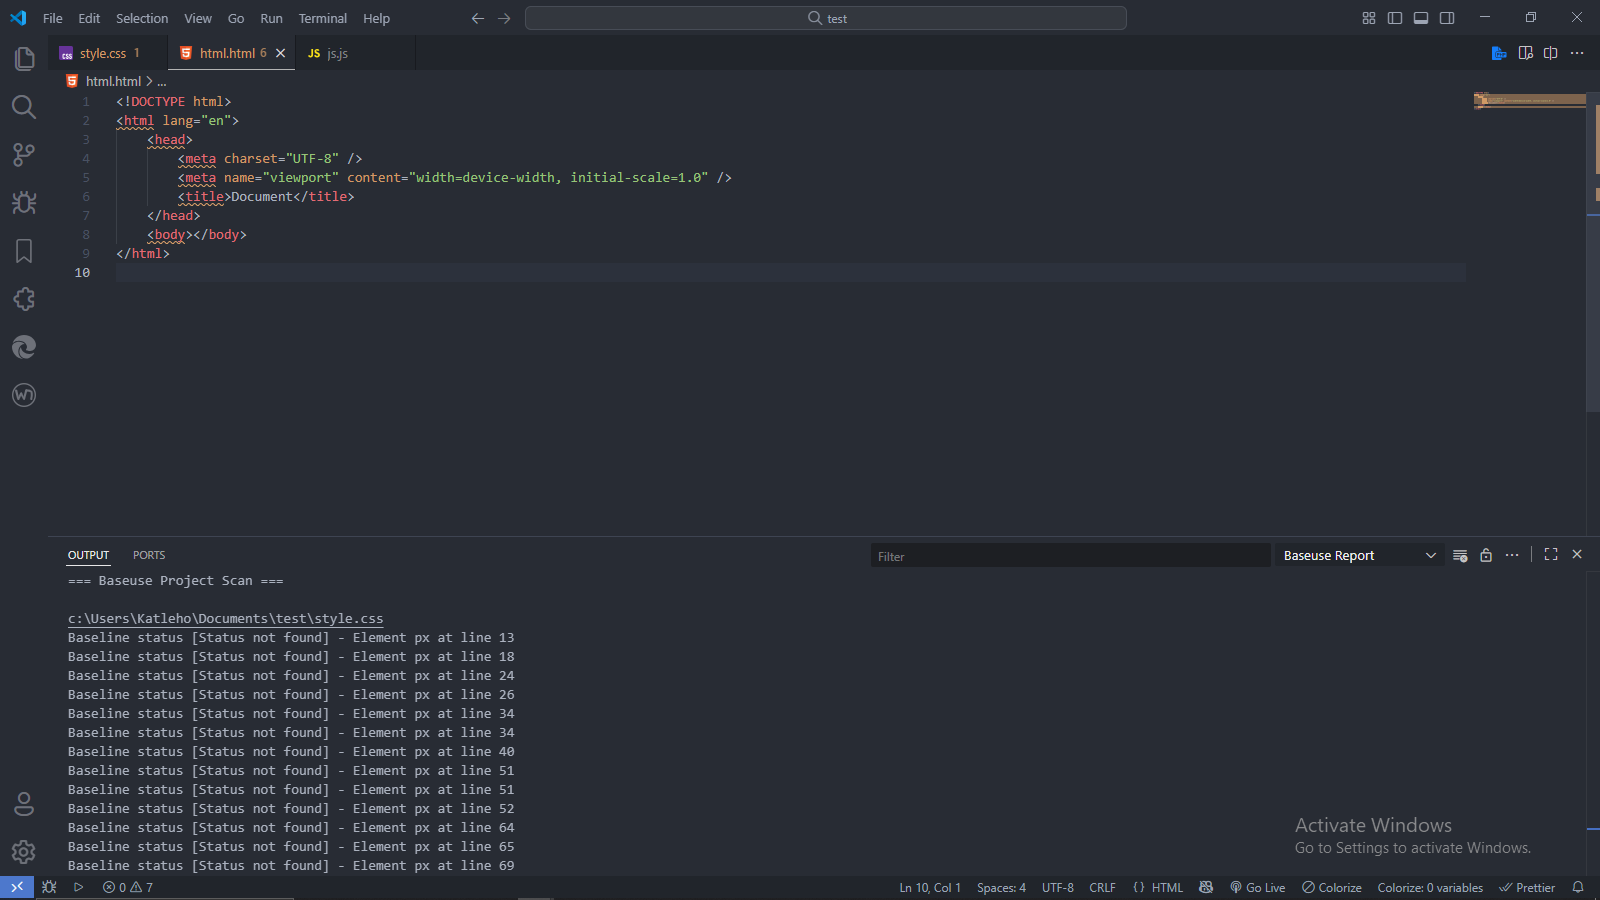Select the OUTPUT panel tab
The height and width of the screenshot is (900, 1600).
(x=88, y=555)
